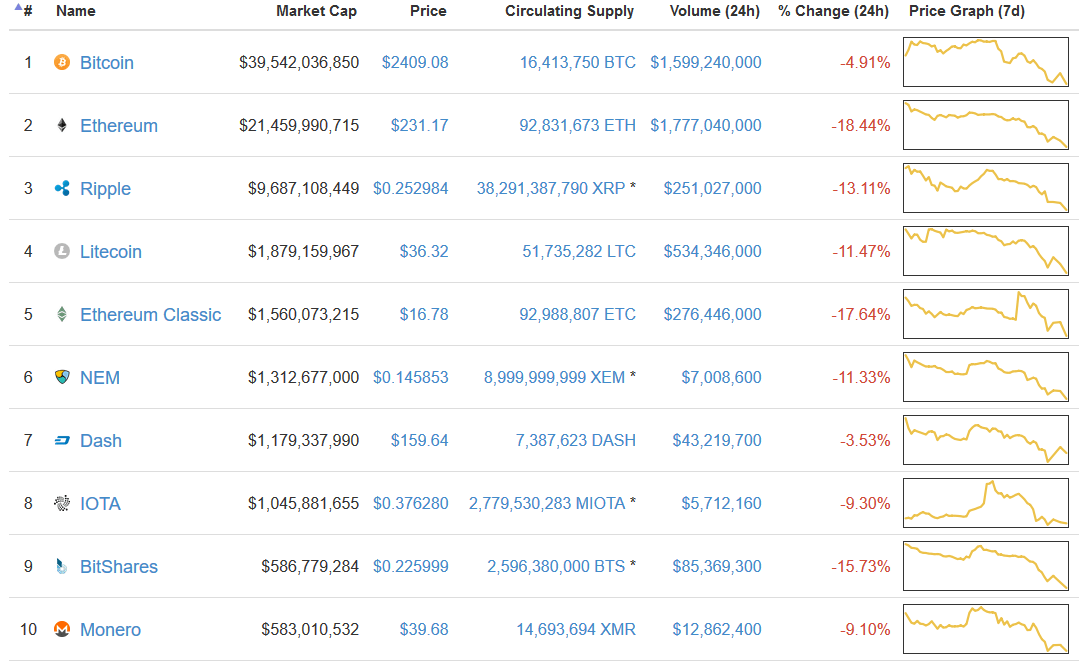Click NEM price $0.145853
1080x662 pixels.
click(411, 377)
